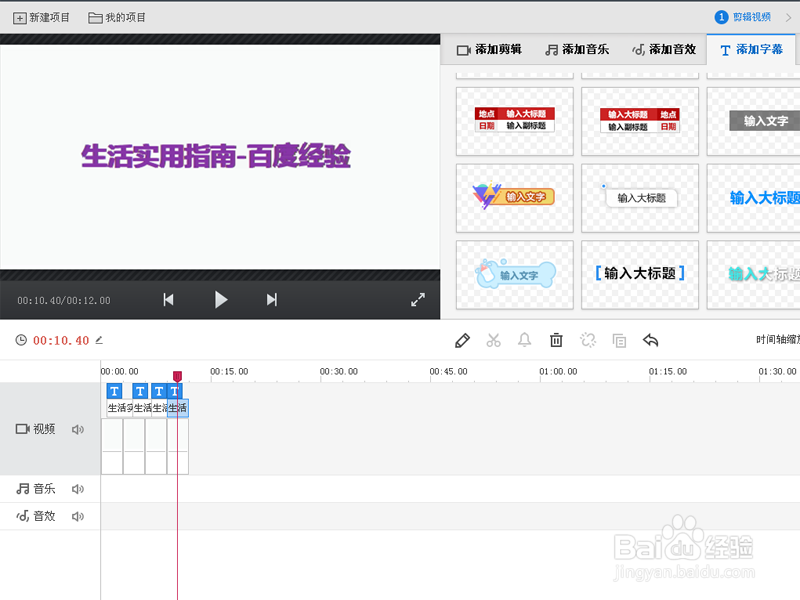The height and width of the screenshot is (600, 800).
Task: Select the 添加字幕 tab
Action: (x=751, y=49)
